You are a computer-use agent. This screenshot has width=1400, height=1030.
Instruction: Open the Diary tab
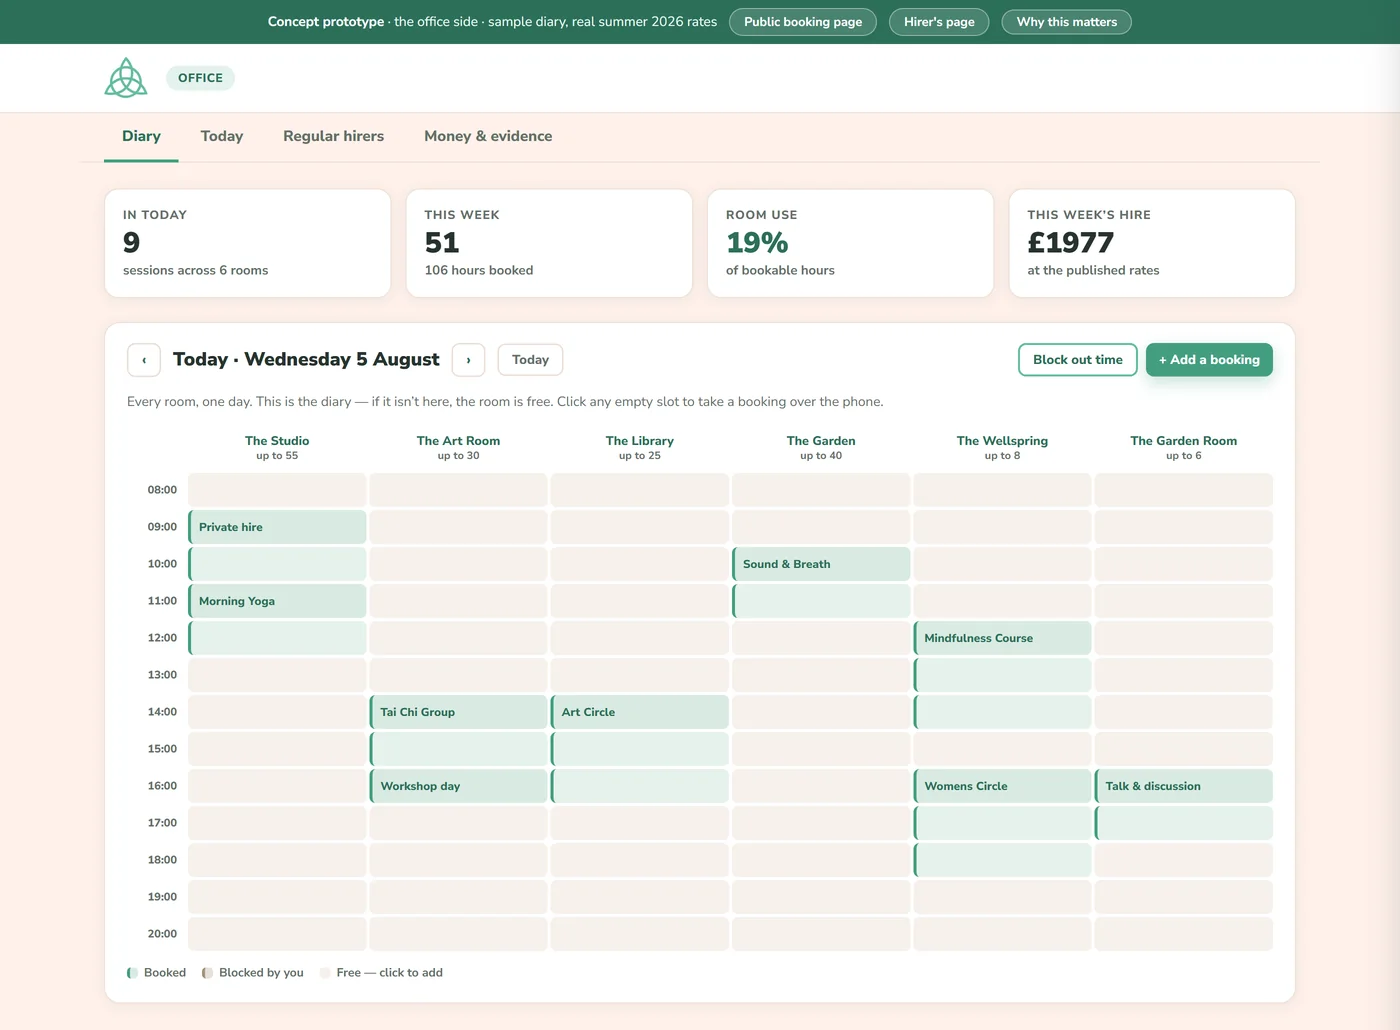141,137
